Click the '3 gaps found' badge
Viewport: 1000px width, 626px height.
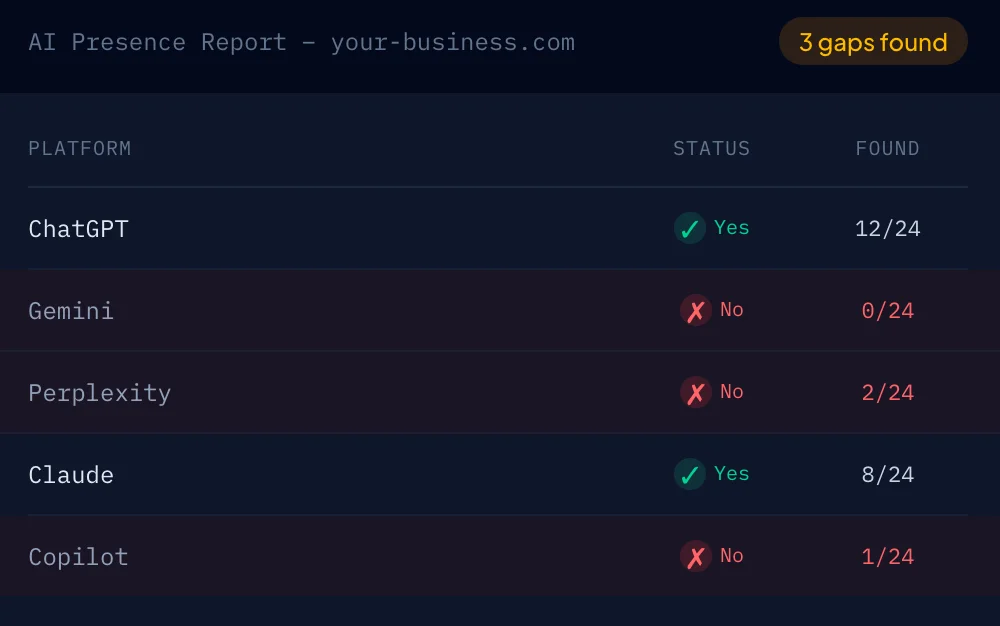(x=872, y=41)
